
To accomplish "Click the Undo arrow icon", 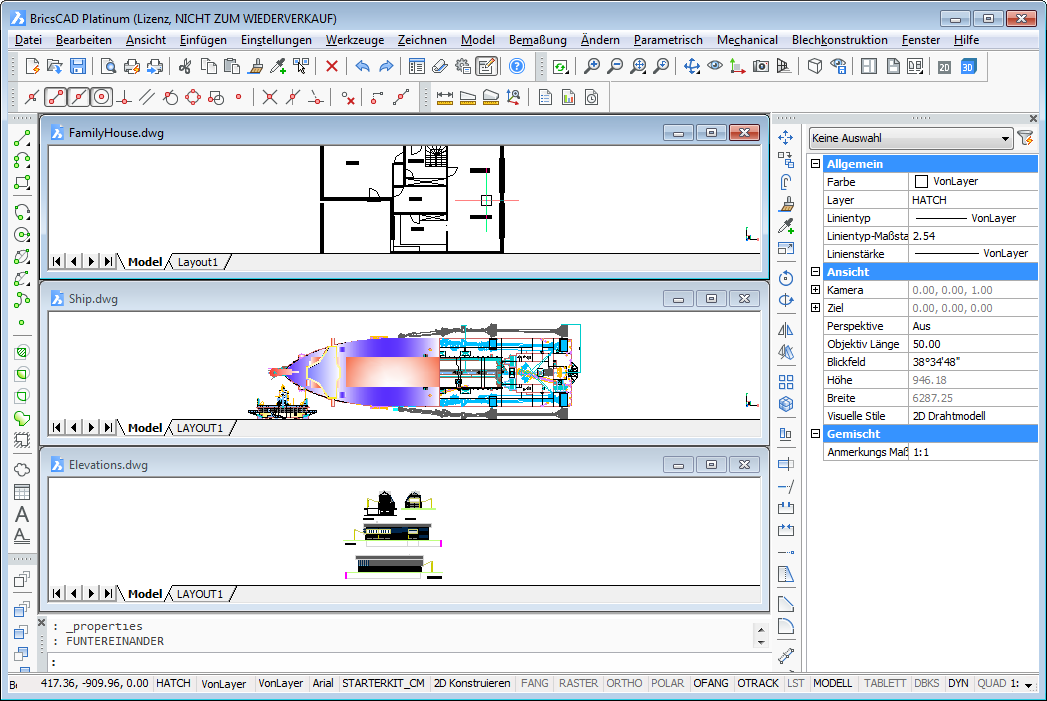I will [361, 66].
